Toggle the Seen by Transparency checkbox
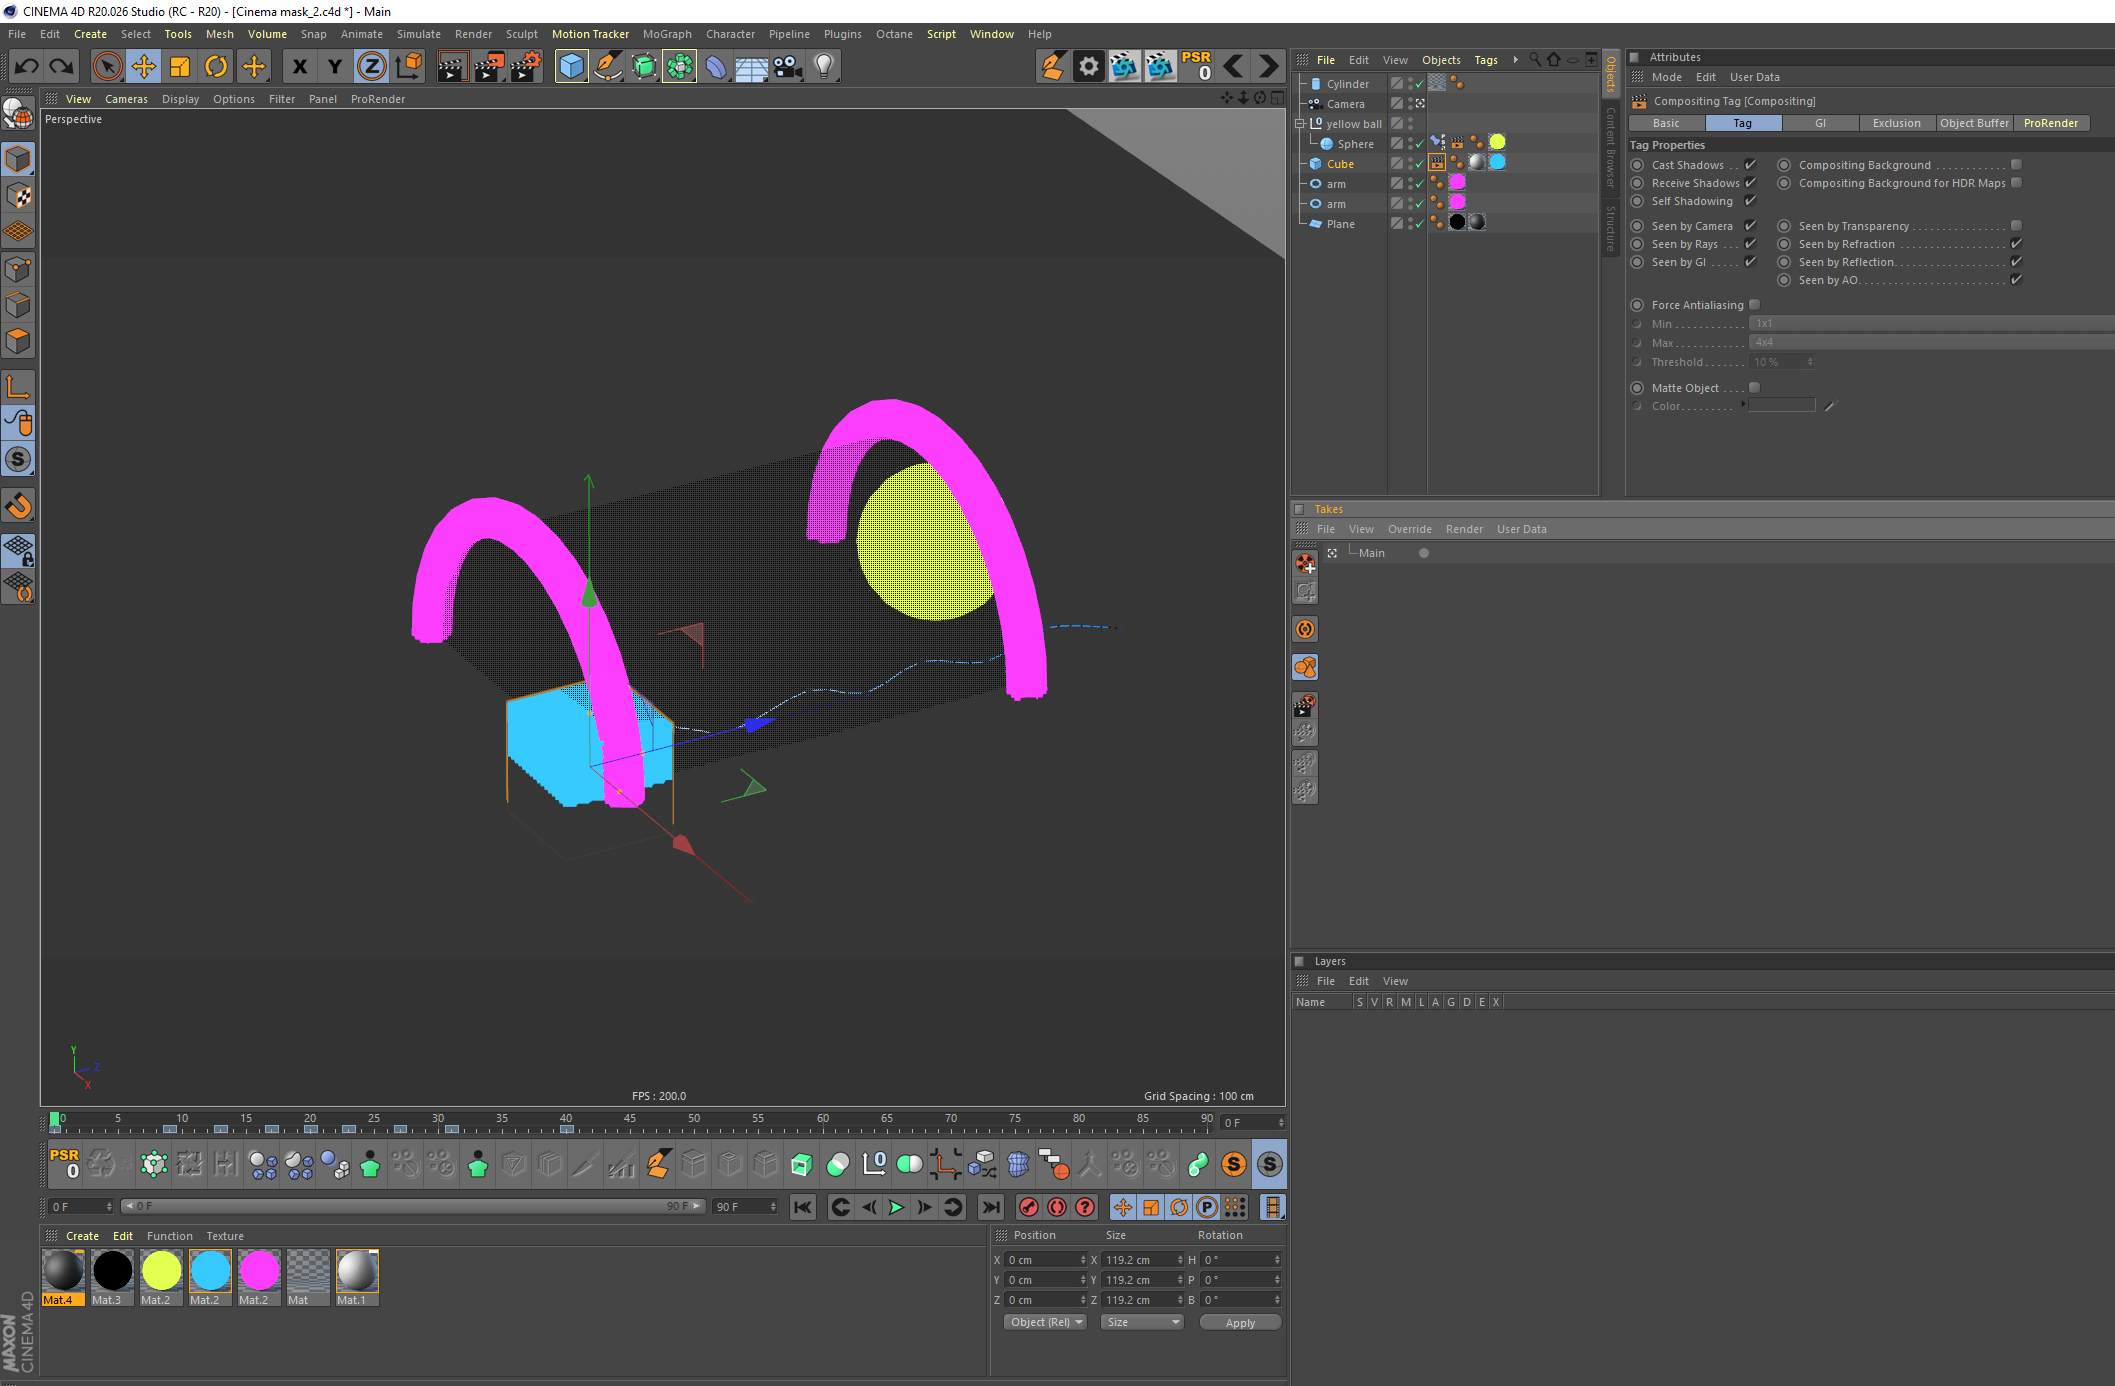This screenshot has height=1386, width=2115. pyautogui.click(x=2016, y=226)
